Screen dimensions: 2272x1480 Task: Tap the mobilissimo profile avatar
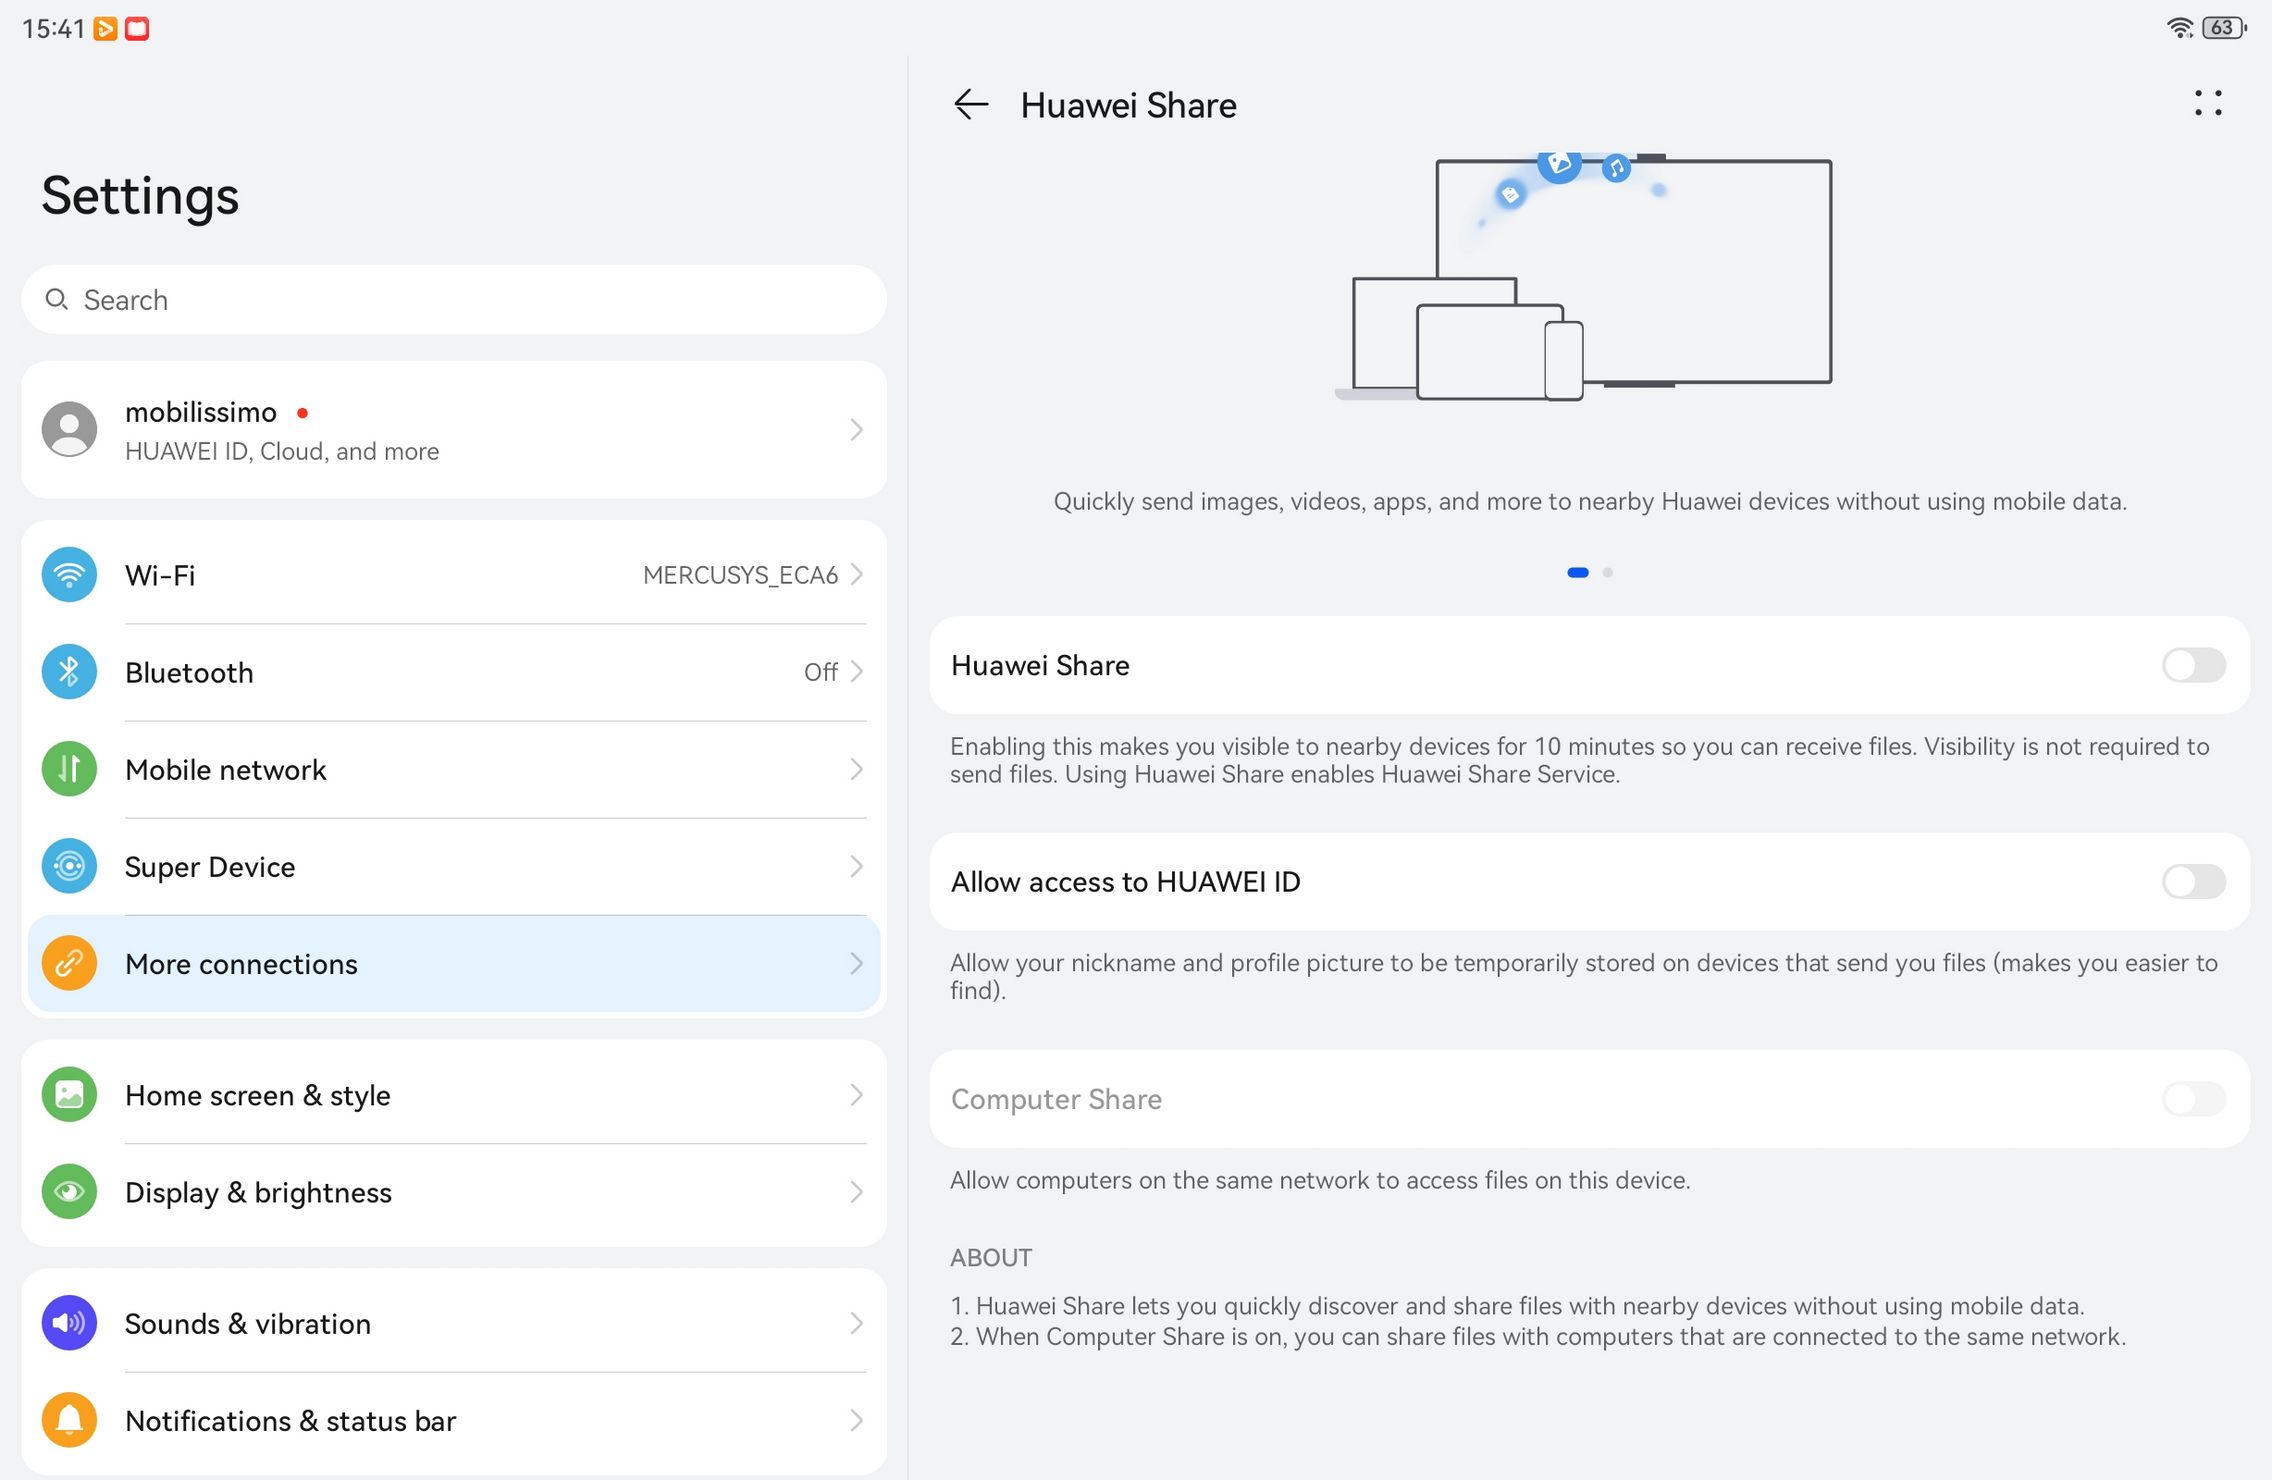69,430
